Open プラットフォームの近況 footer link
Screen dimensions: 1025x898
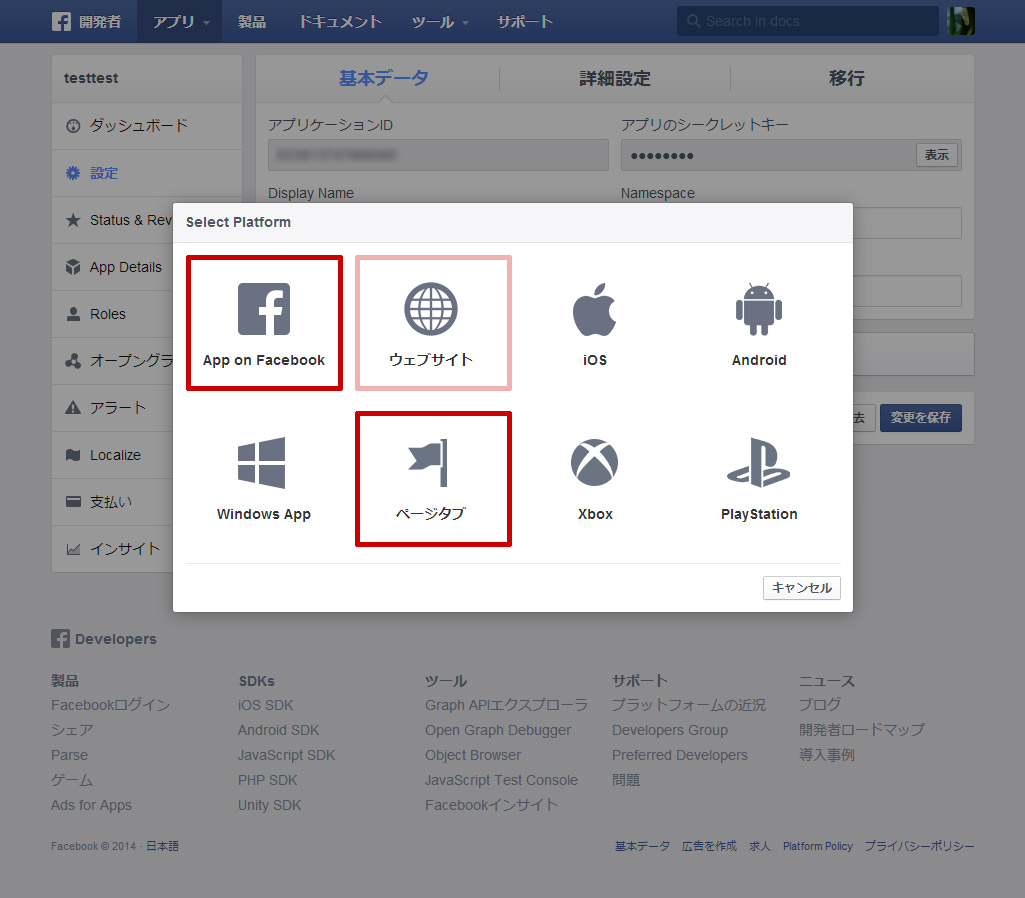click(689, 705)
